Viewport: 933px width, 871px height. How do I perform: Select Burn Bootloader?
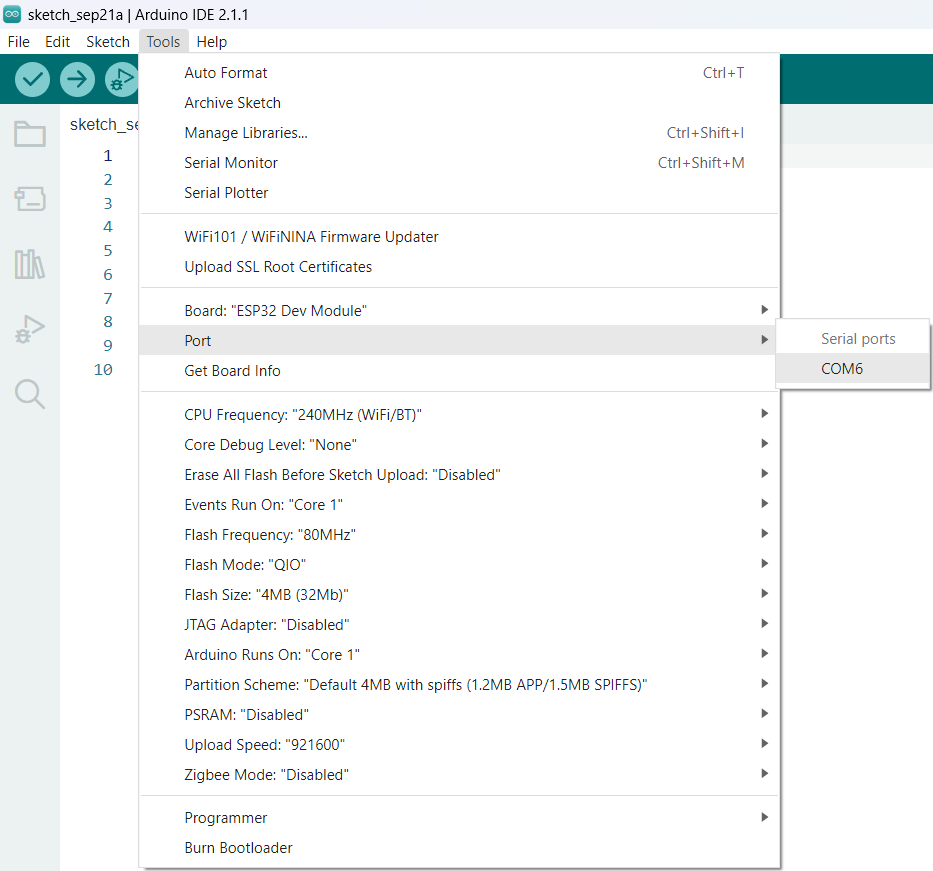click(238, 847)
